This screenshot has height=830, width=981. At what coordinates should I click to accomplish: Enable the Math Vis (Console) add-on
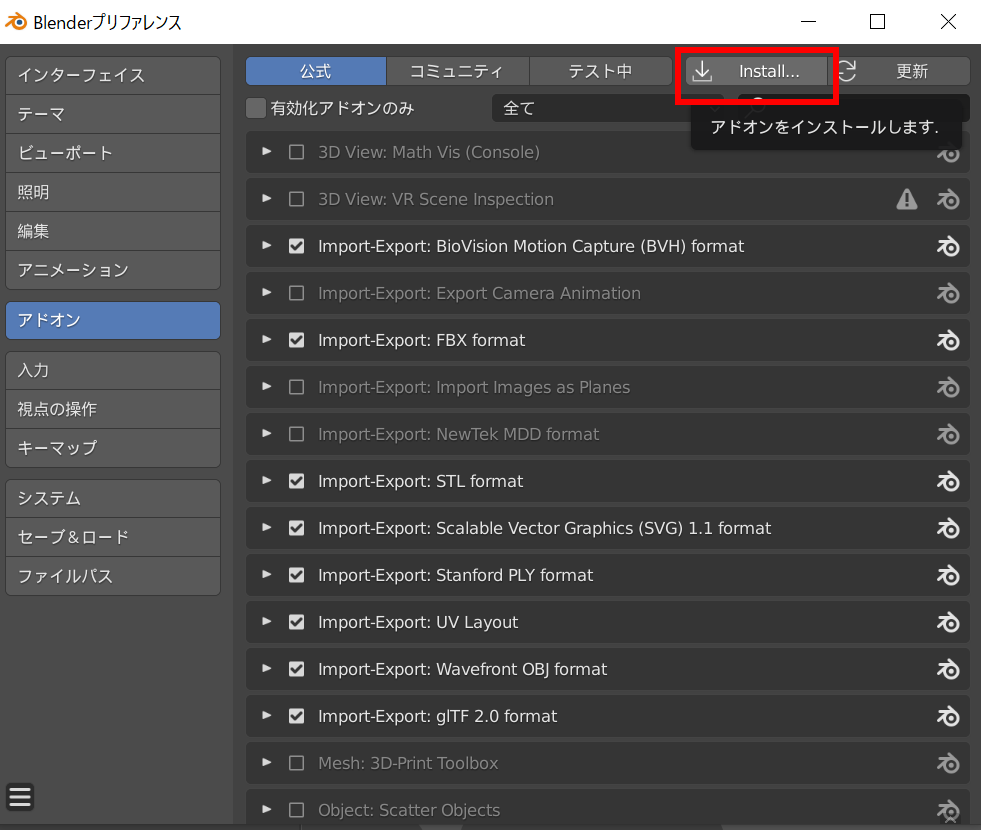click(x=297, y=152)
